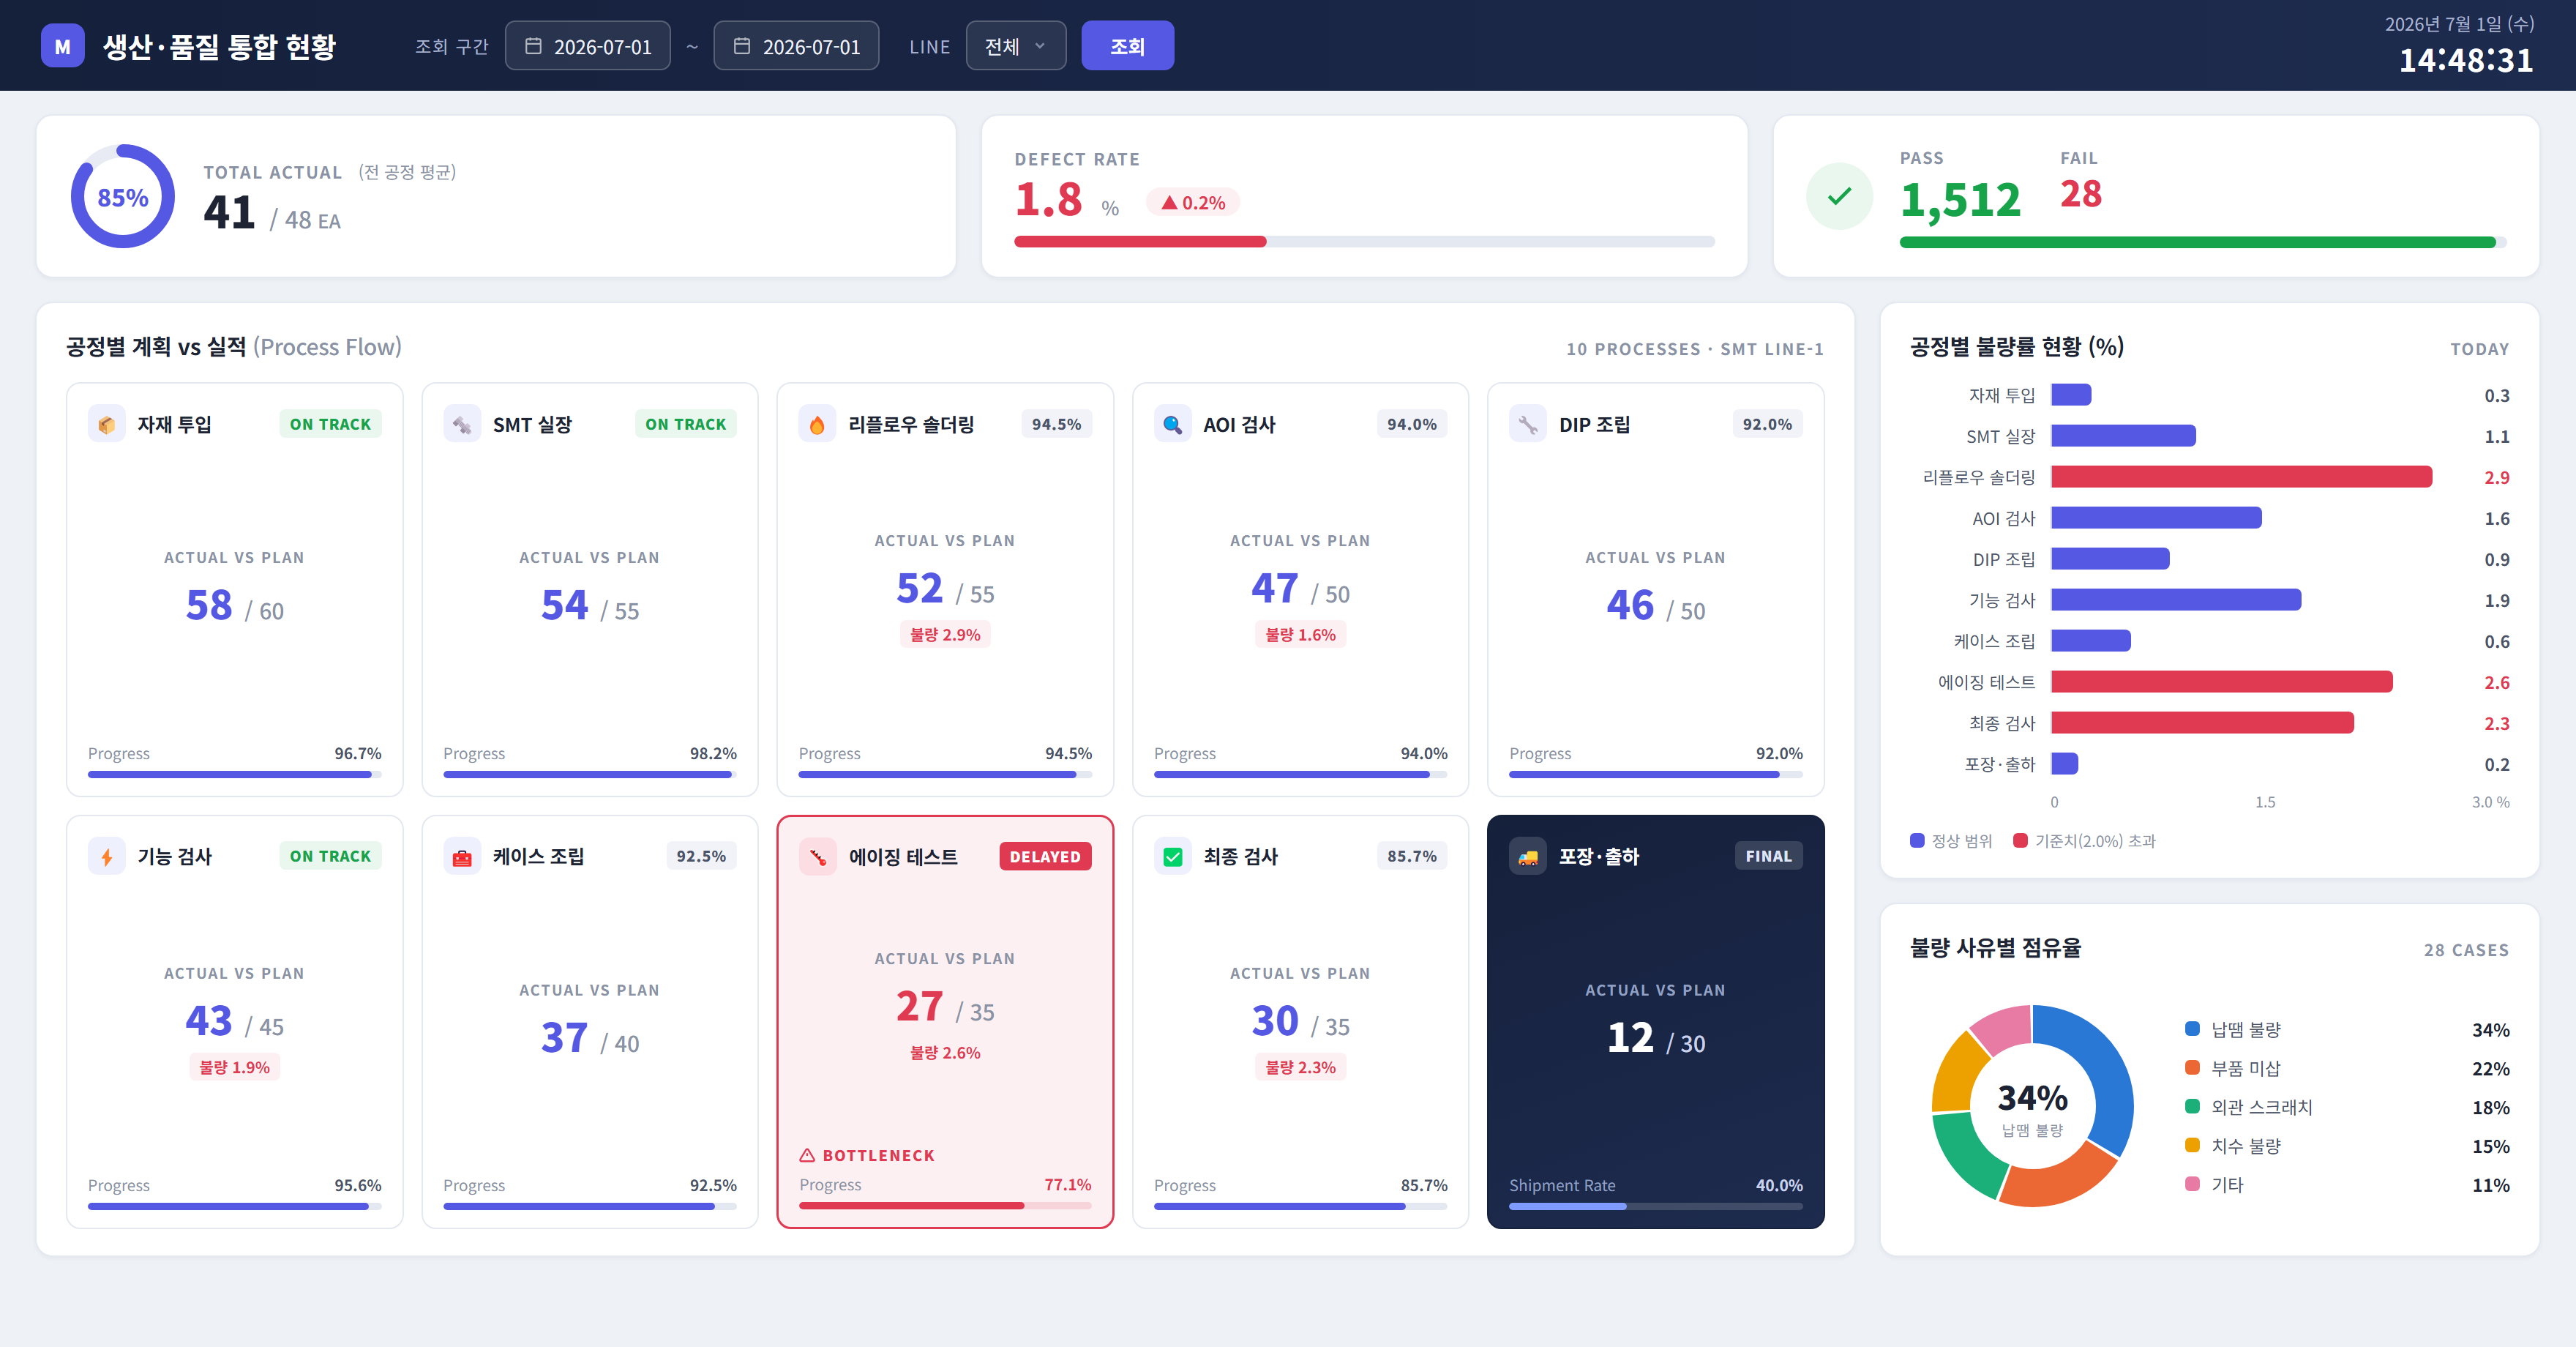Click the SMT 실장 process icon
Viewport: 2576px width, 1347px height.
pyautogui.click(x=462, y=424)
